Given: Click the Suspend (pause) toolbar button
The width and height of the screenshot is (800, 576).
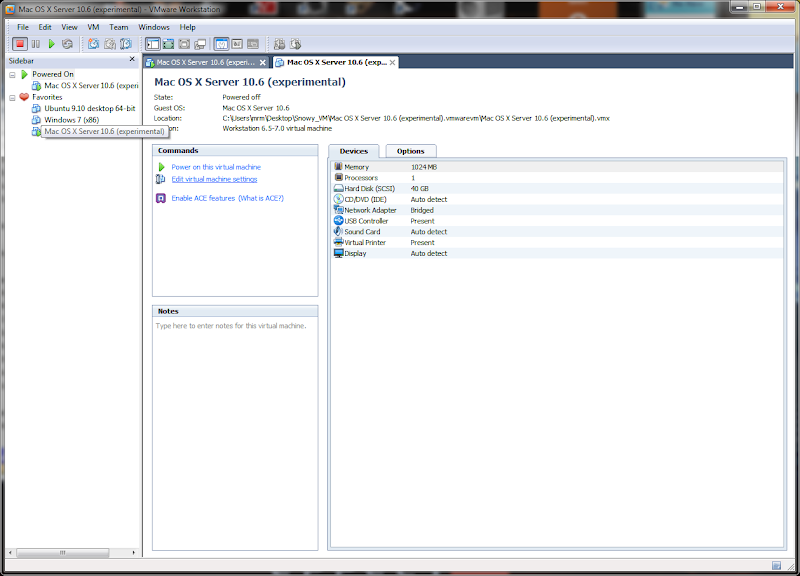Looking at the screenshot, I should 36,44.
